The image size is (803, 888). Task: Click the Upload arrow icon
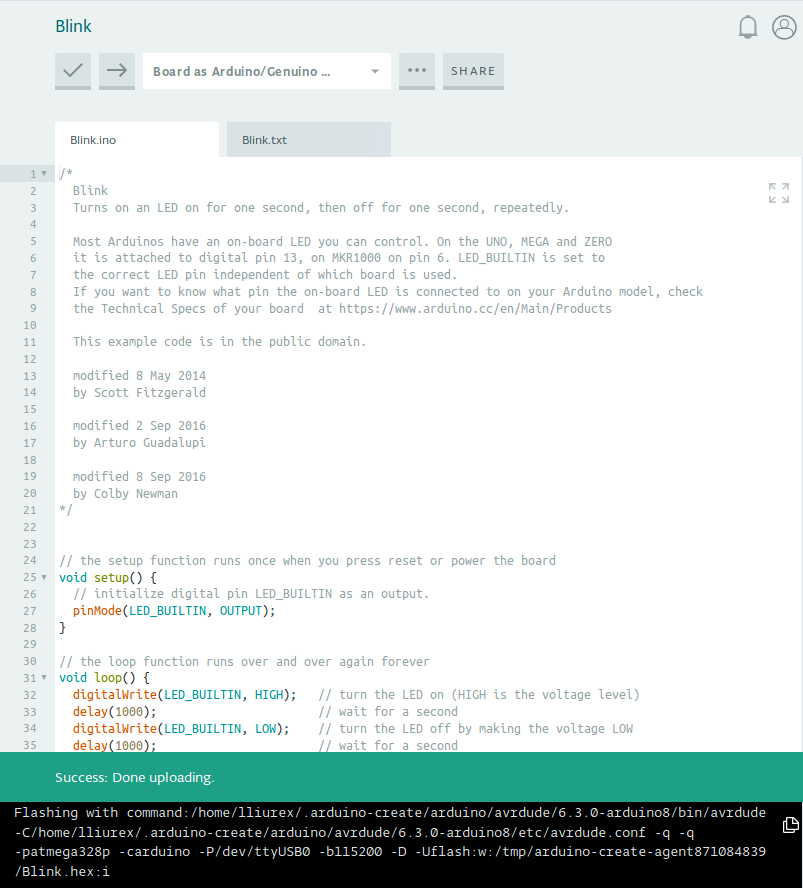click(117, 71)
